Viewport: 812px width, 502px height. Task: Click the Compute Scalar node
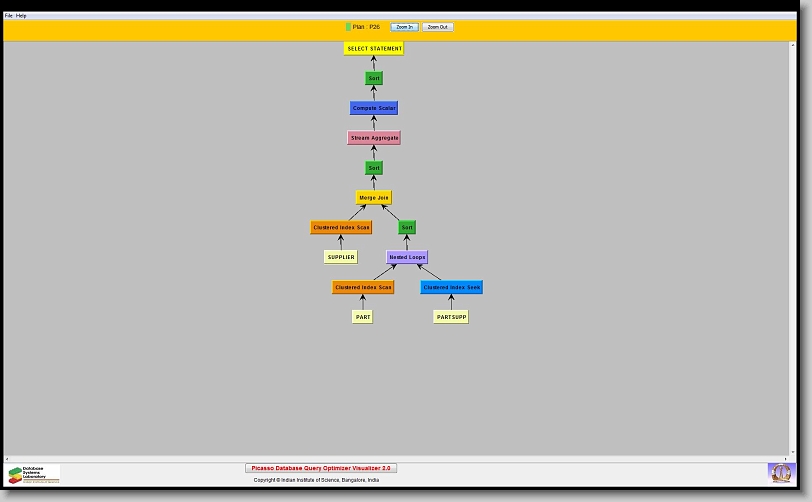coord(374,108)
